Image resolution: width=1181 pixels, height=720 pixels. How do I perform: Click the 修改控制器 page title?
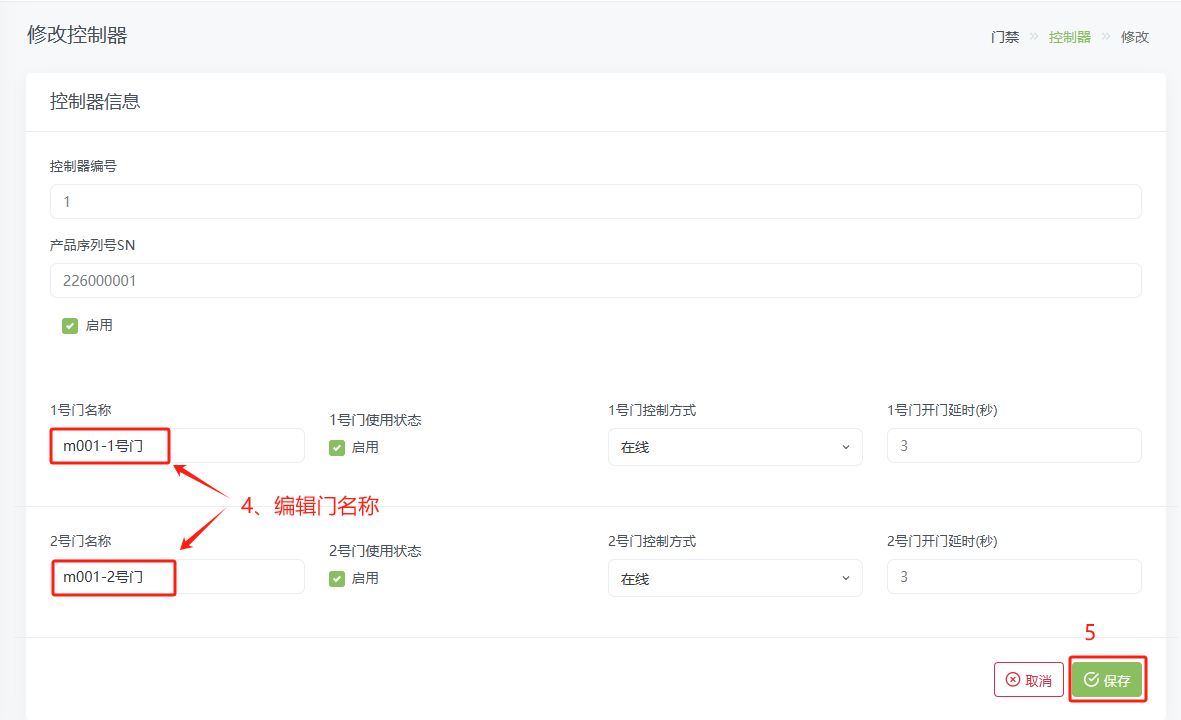click(77, 35)
